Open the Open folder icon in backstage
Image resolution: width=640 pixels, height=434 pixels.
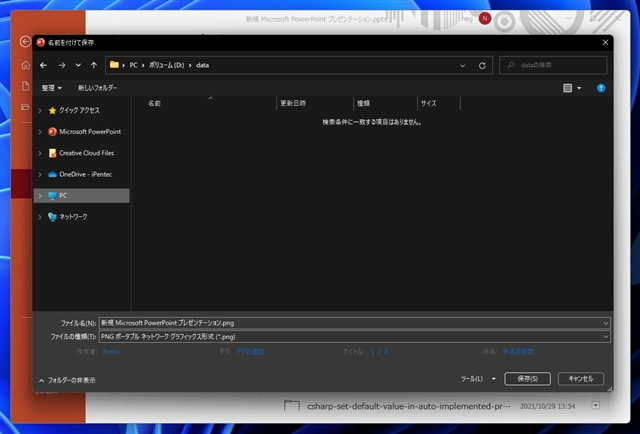[x=25, y=107]
